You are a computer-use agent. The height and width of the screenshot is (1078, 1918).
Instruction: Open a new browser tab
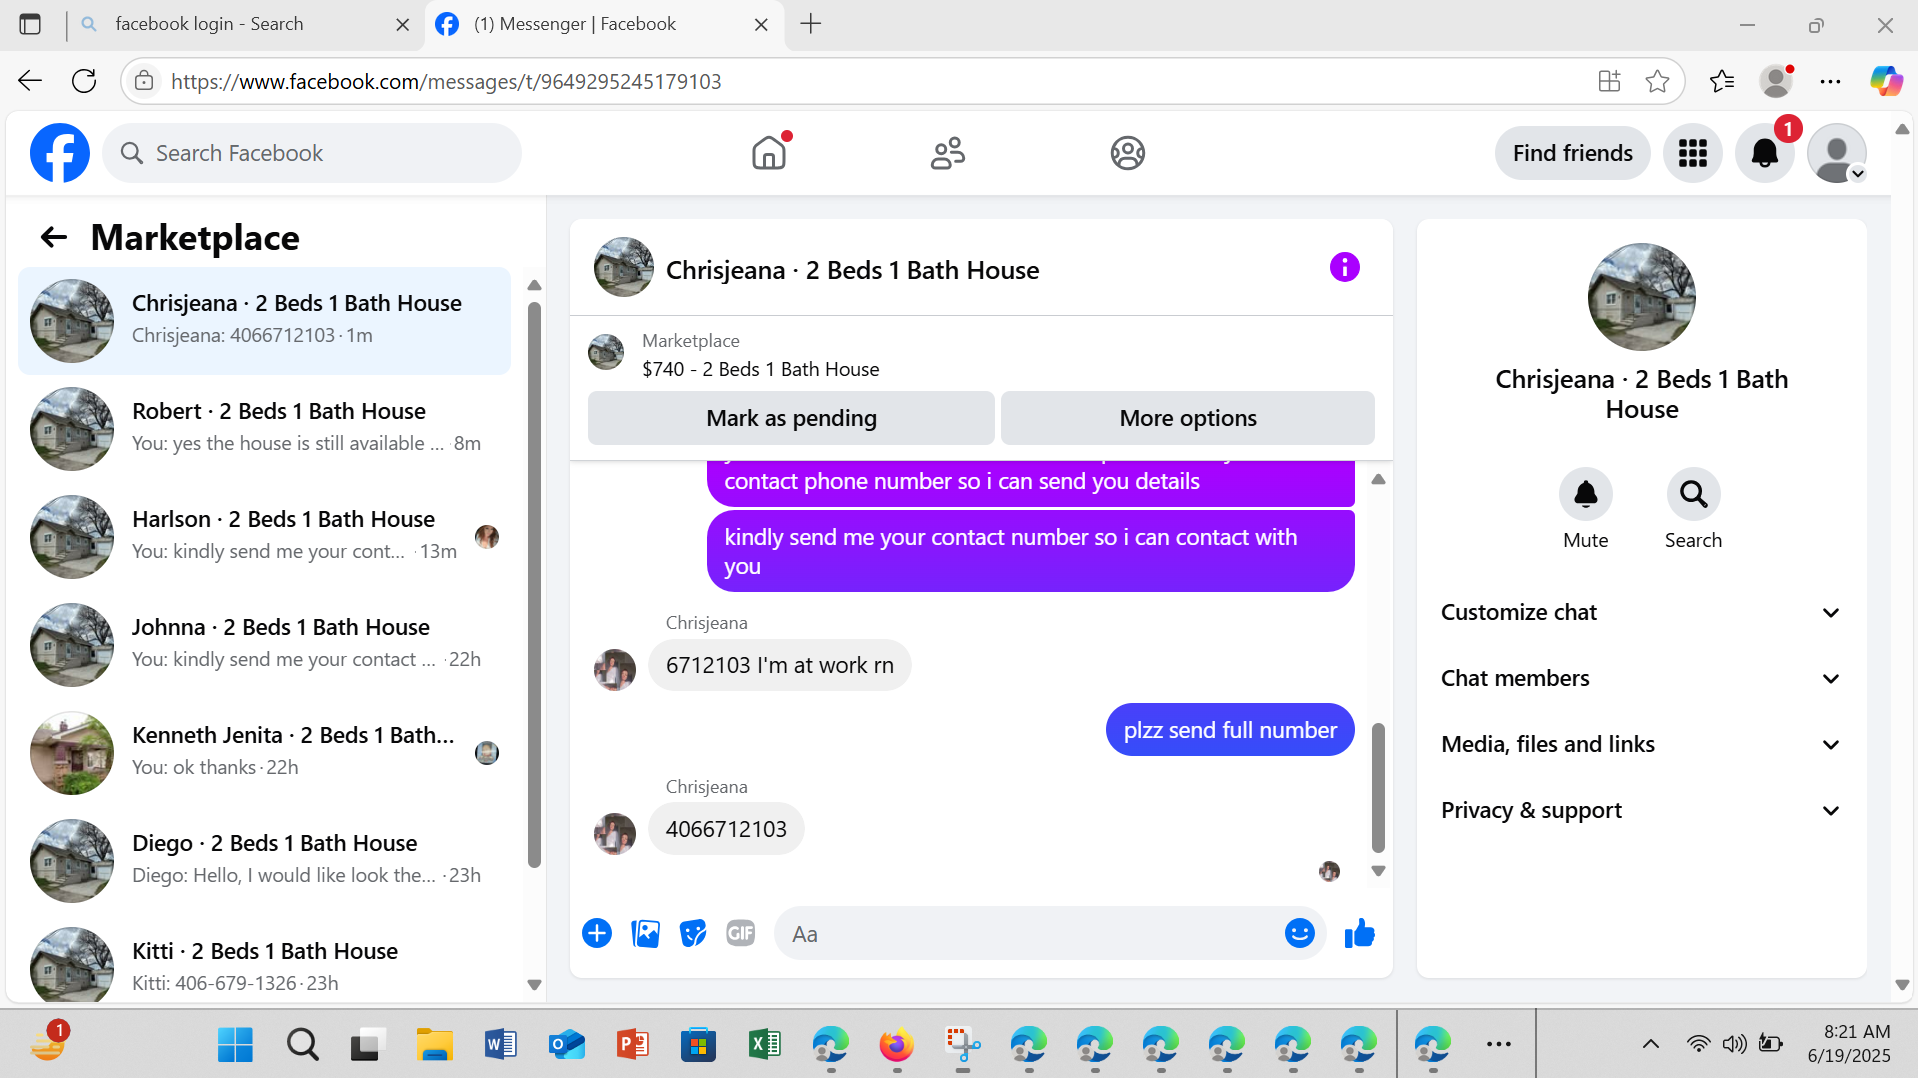[810, 24]
